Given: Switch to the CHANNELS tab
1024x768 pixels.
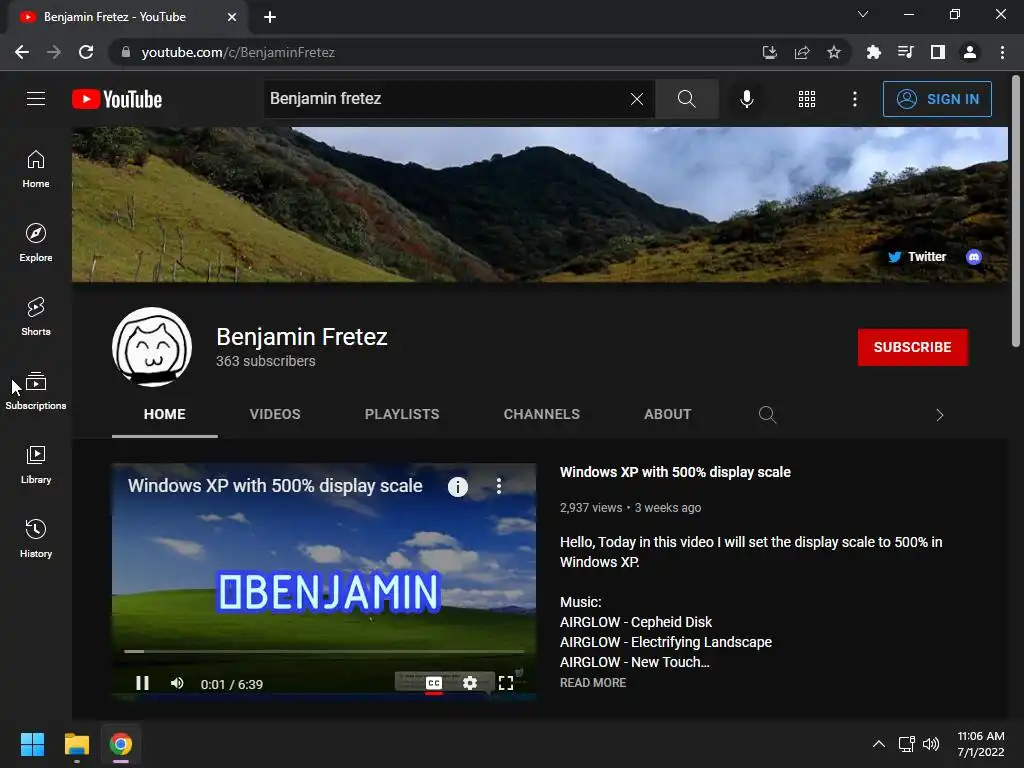Looking at the screenshot, I should [x=541, y=414].
